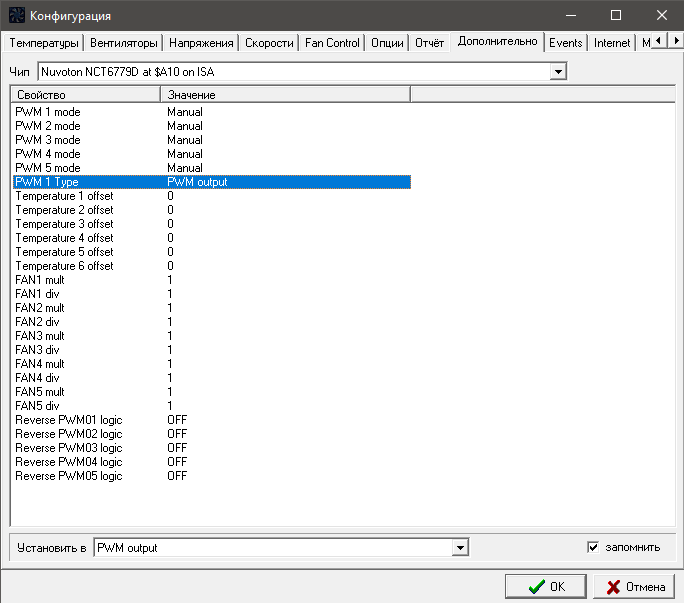Select Temperature 6 offset row
The height and width of the screenshot is (603, 684).
(212, 266)
